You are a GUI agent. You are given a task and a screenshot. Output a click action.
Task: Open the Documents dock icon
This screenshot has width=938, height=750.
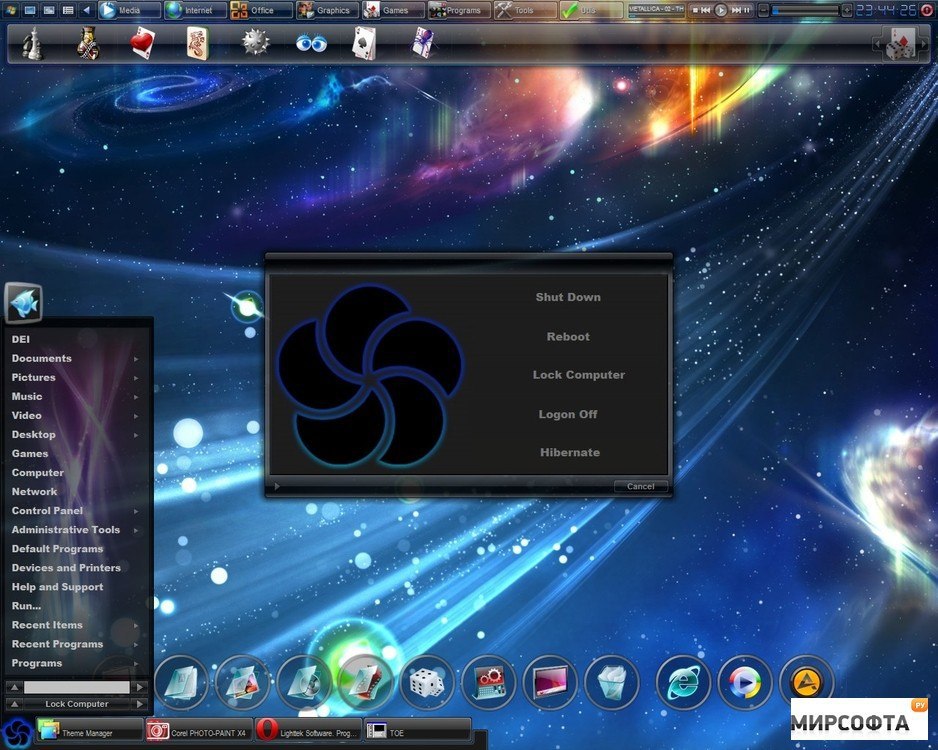181,682
